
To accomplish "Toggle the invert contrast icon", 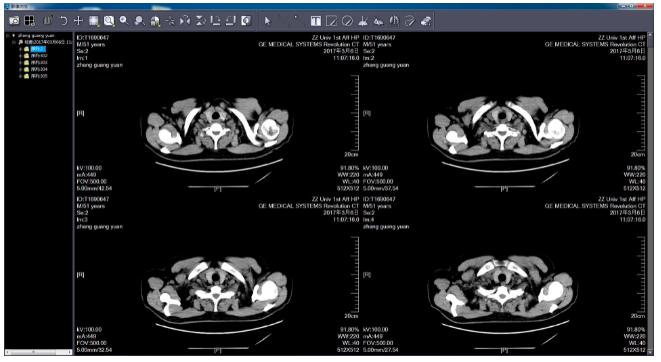I will point(246,20).
